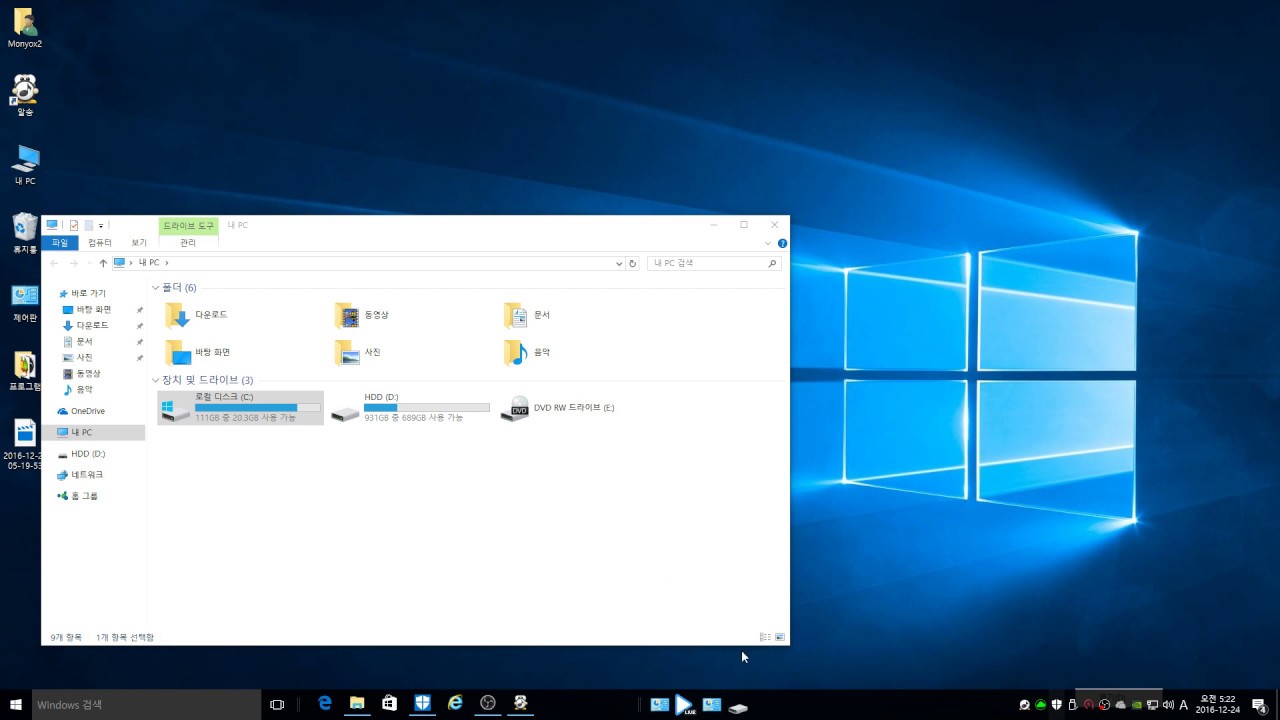Expand the ribbon with the chevron
The image size is (1280, 720).
(x=768, y=243)
